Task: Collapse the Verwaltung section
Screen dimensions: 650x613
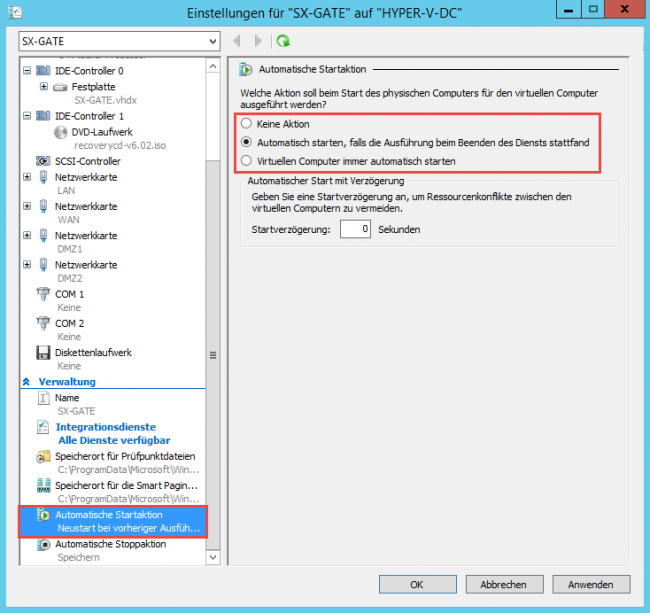Action: (x=27, y=382)
